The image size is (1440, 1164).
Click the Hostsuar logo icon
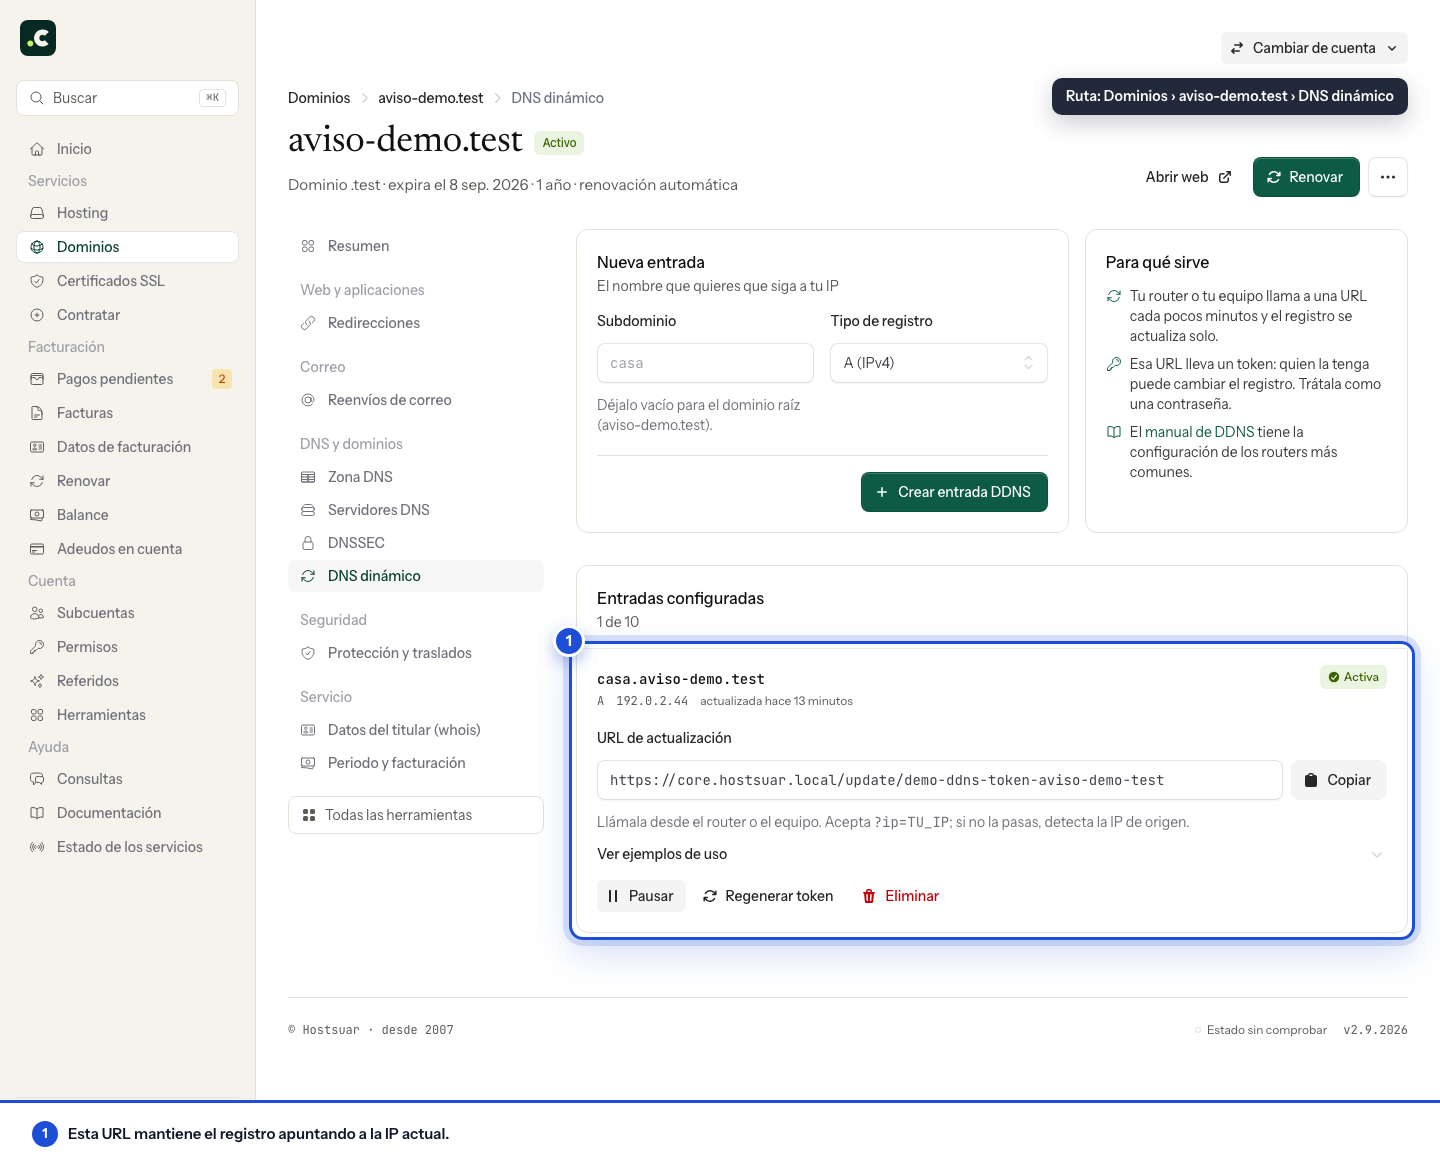(x=38, y=38)
